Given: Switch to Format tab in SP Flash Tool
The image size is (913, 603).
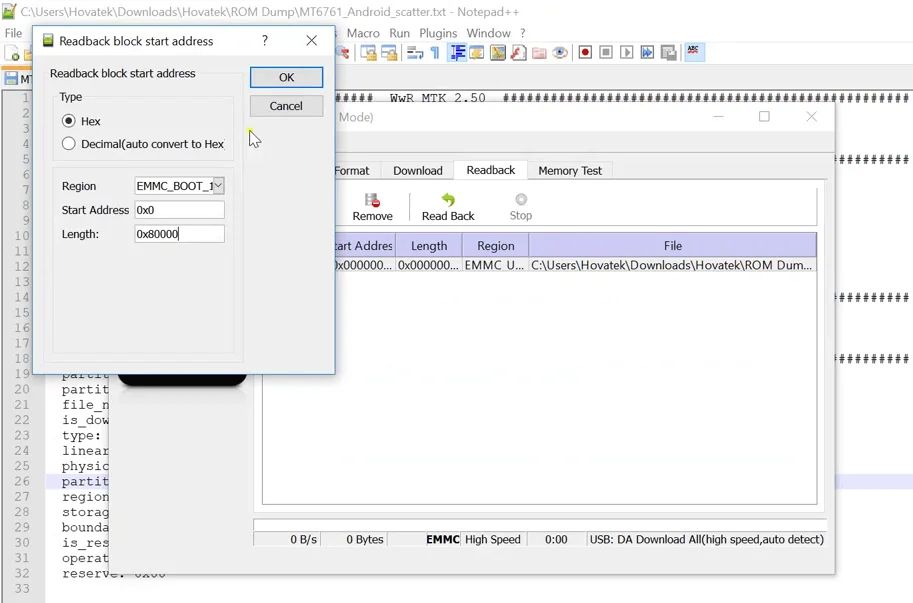Looking at the screenshot, I should coord(352,171).
